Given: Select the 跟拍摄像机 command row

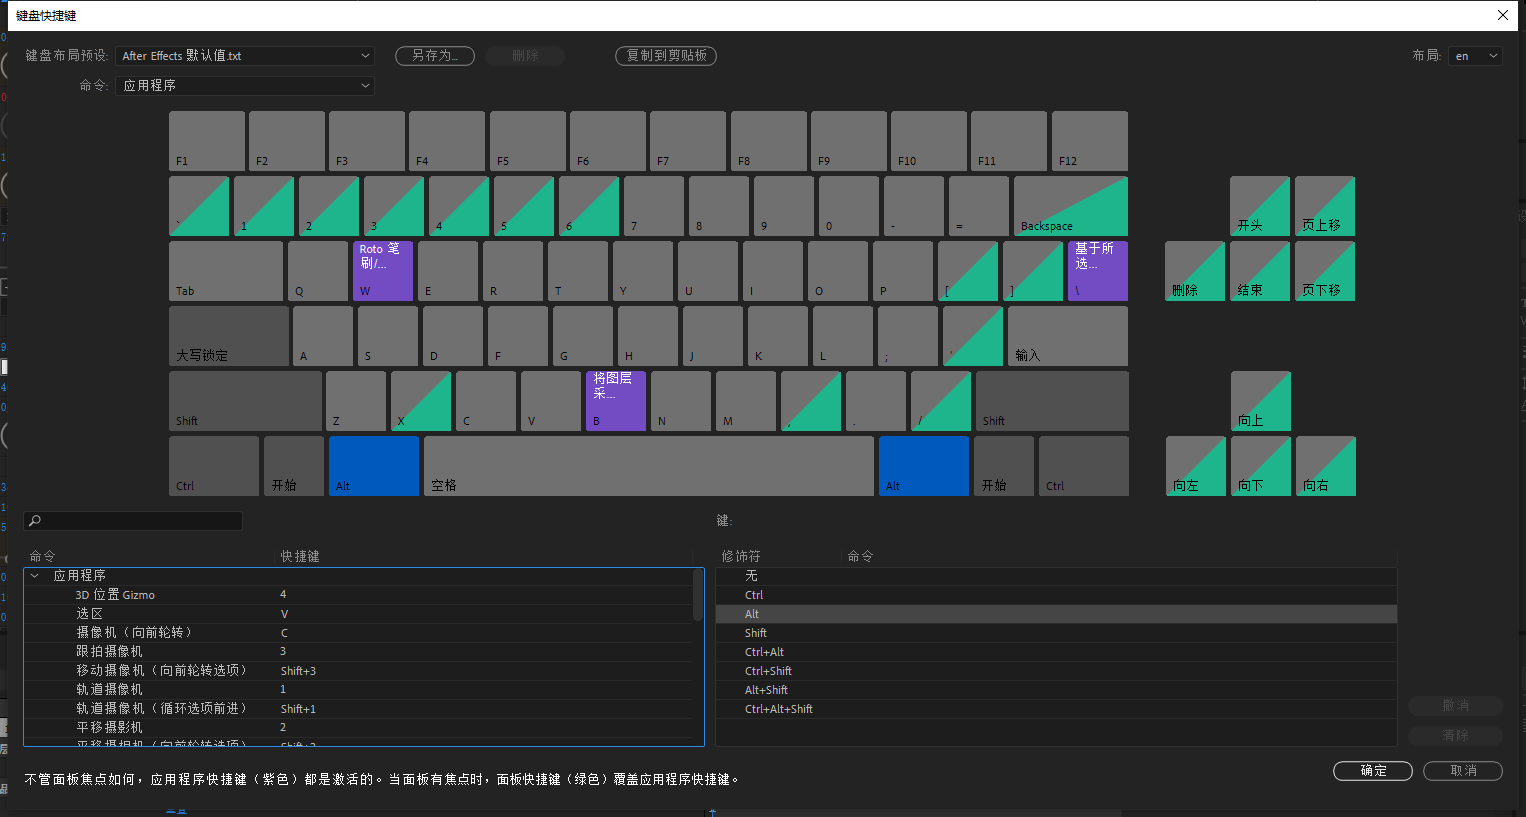Looking at the screenshot, I should click(x=358, y=652).
